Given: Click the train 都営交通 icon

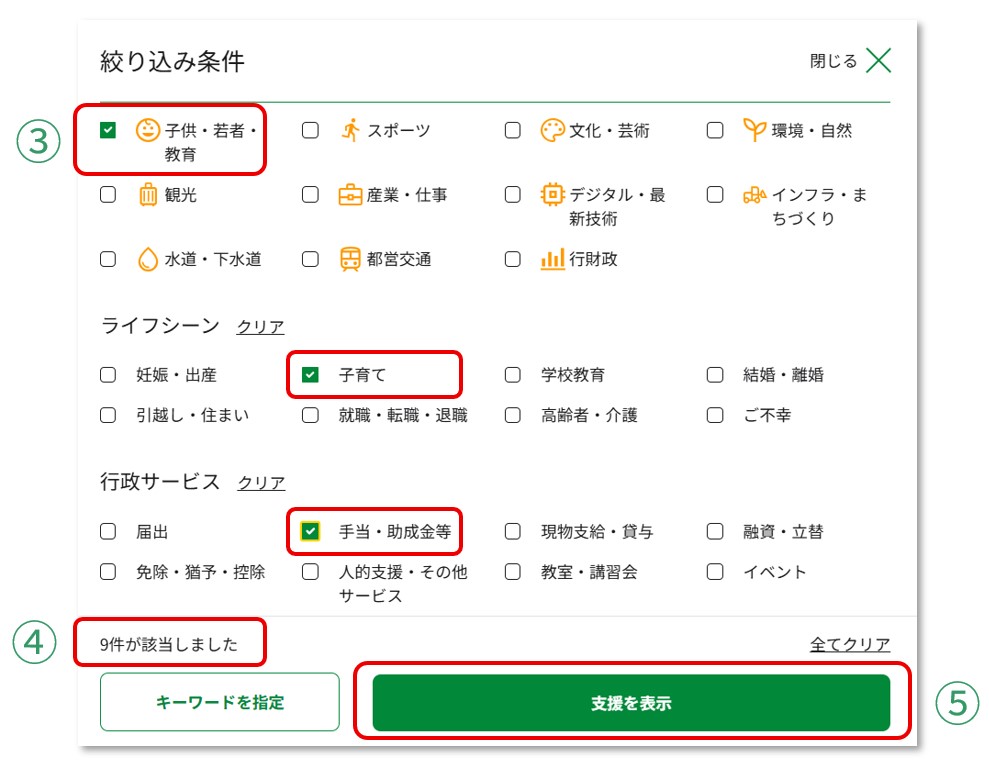Looking at the screenshot, I should pyautogui.click(x=350, y=259).
